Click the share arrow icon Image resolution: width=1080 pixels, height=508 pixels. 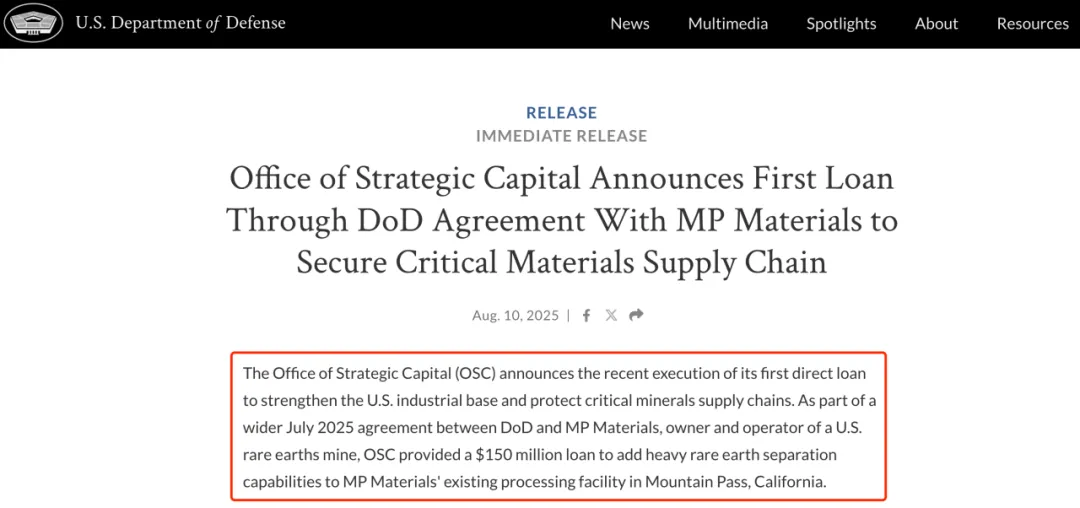click(x=636, y=315)
